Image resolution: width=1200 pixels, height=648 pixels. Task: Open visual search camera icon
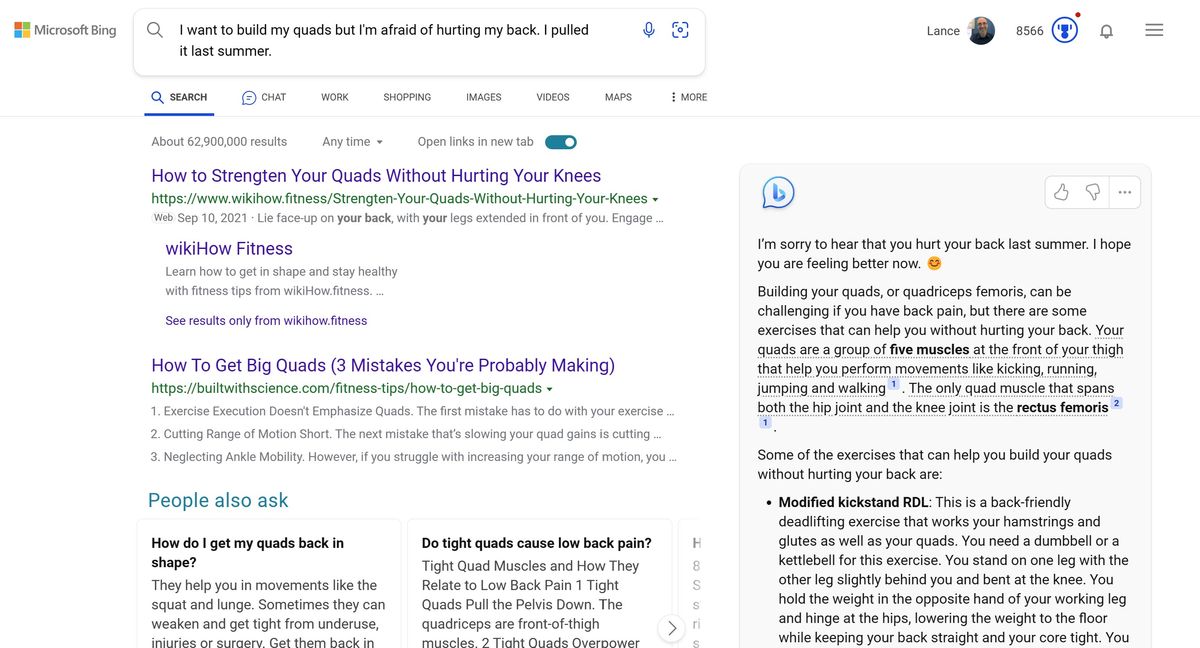(681, 30)
